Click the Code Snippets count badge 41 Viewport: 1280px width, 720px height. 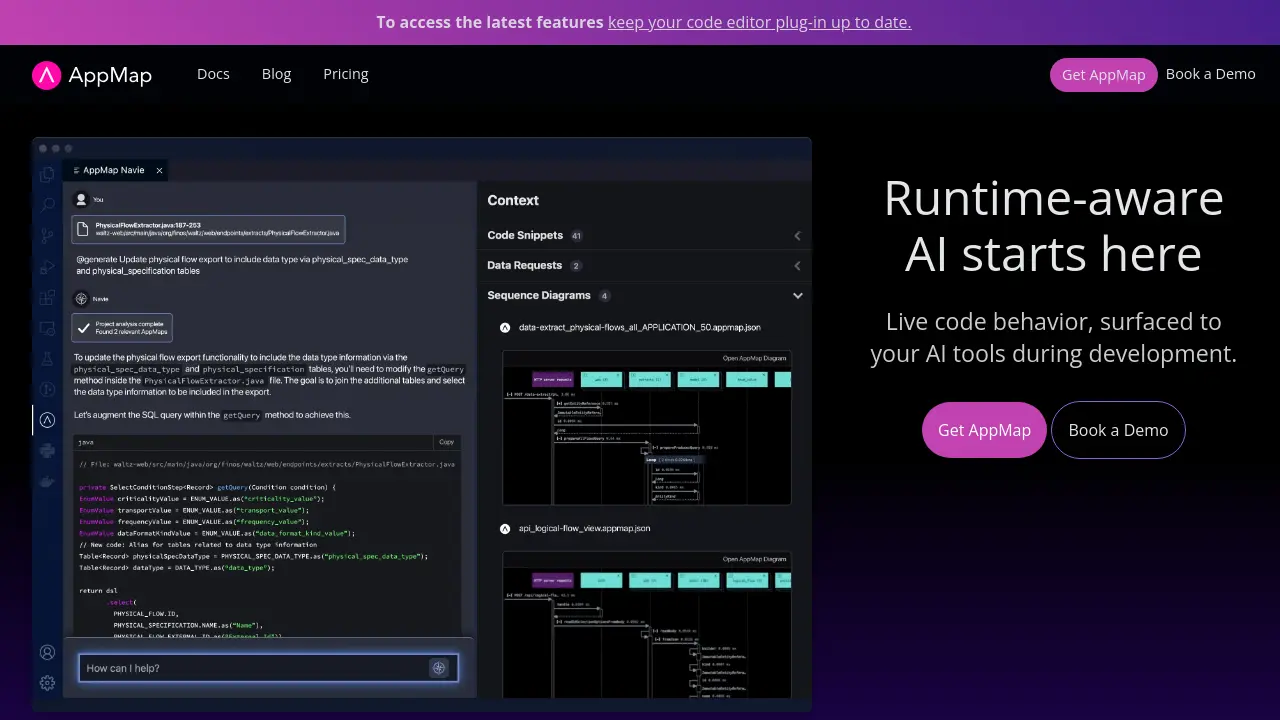[576, 236]
